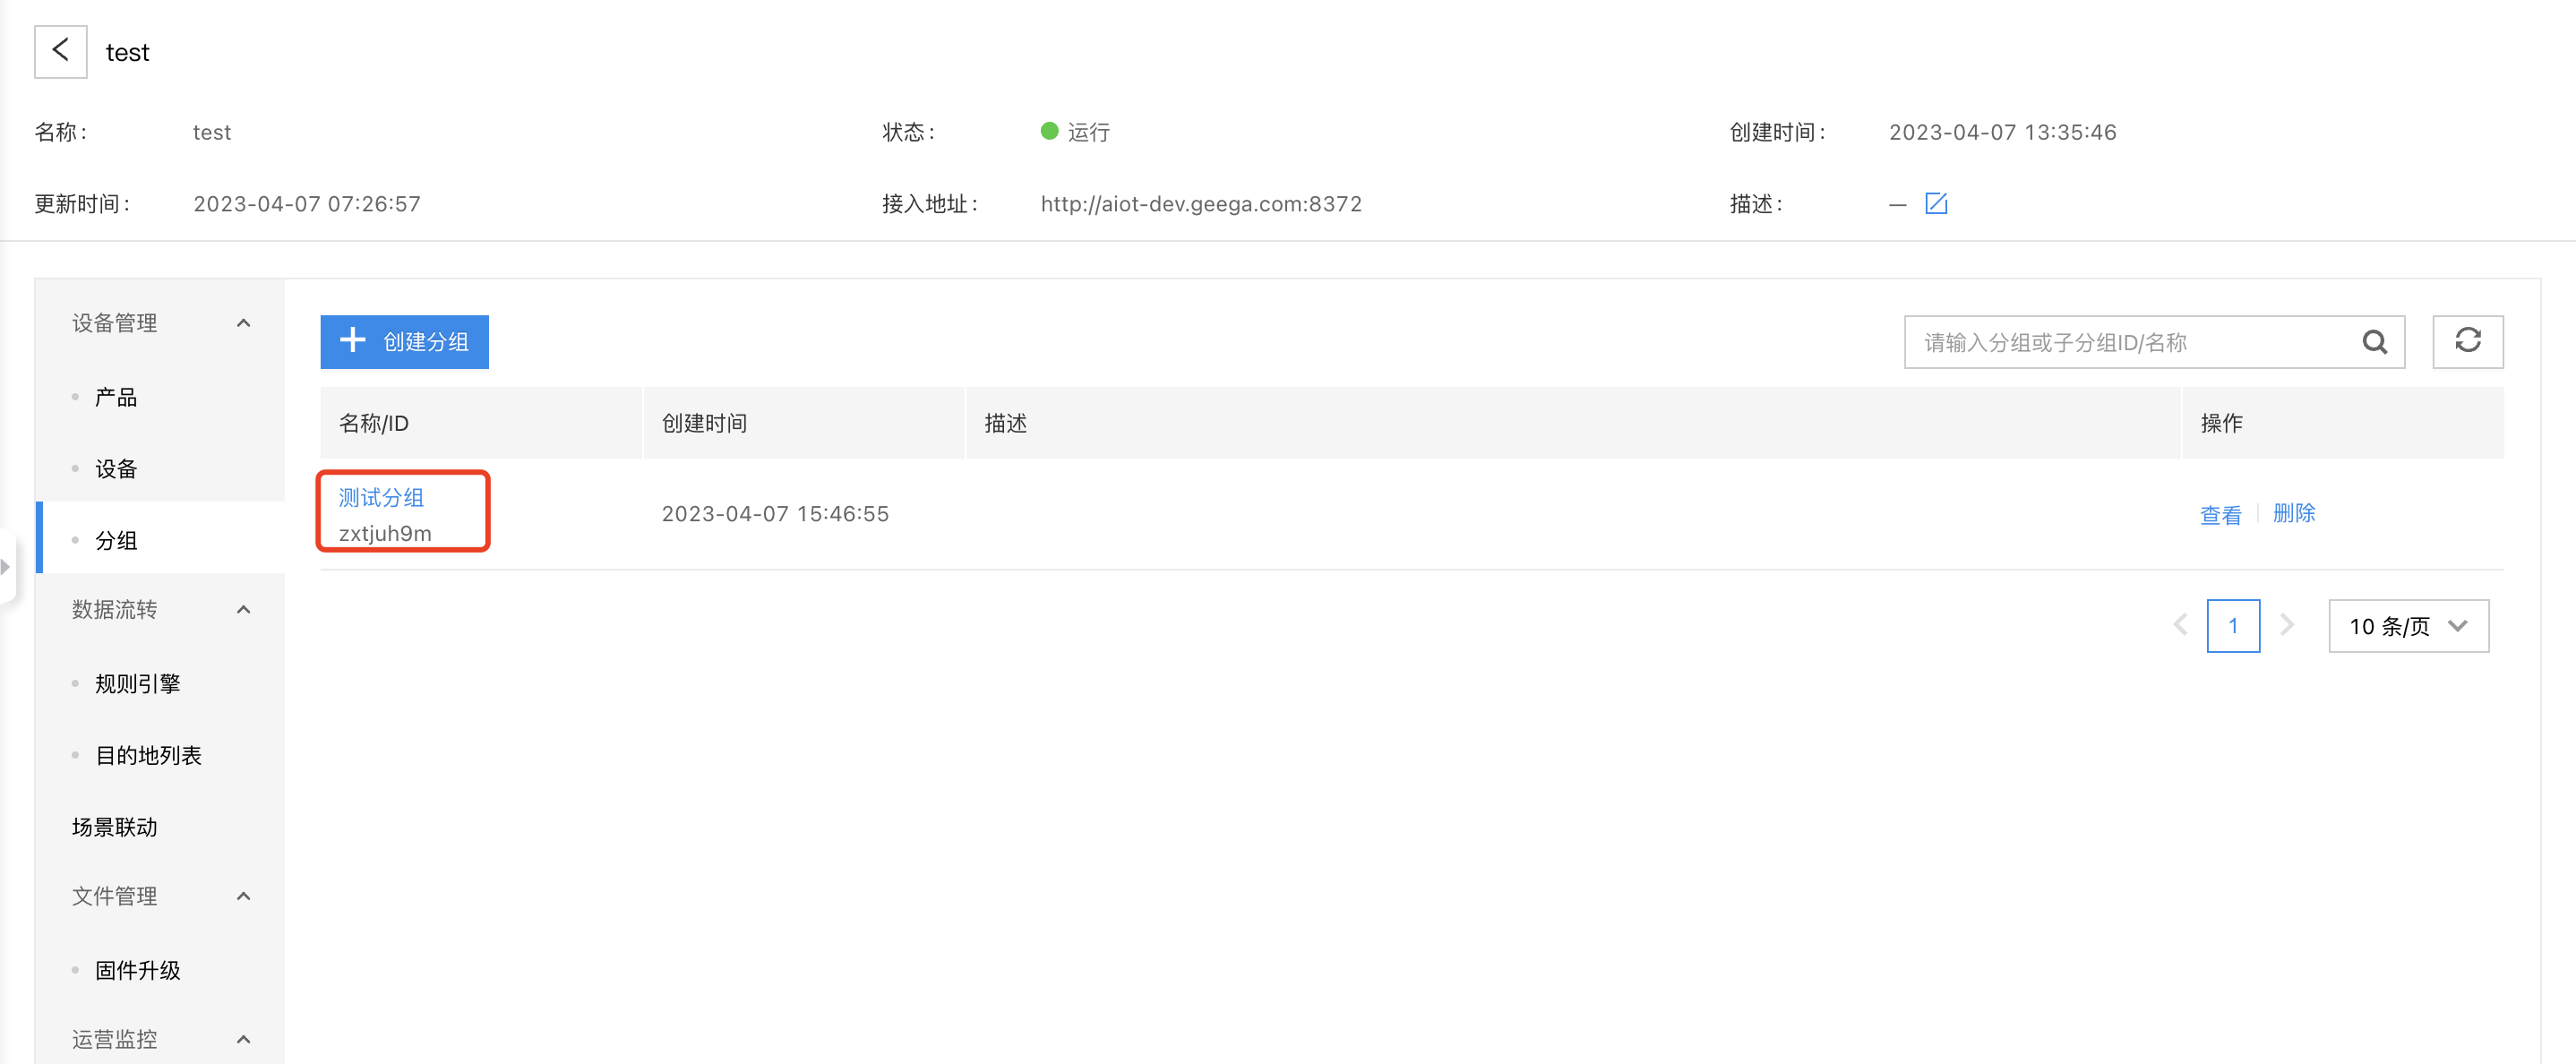Click the 查看 link for 测试分组
Viewport: 2576px width, 1064px height.
tap(2220, 514)
